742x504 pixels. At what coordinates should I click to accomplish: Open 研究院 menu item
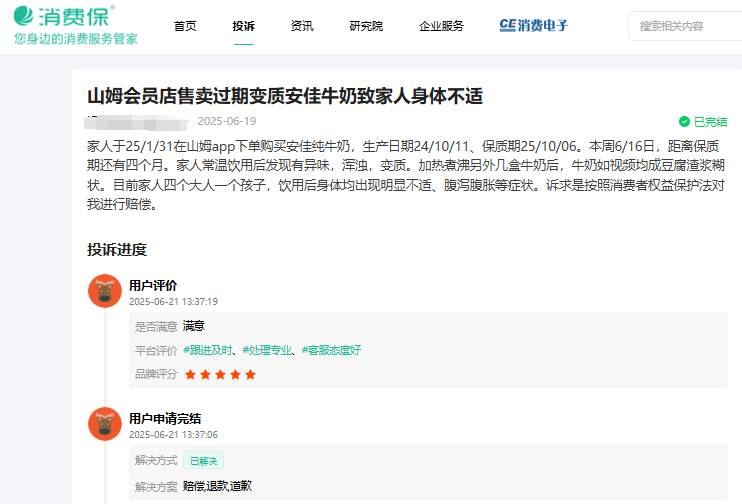[366, 26]
